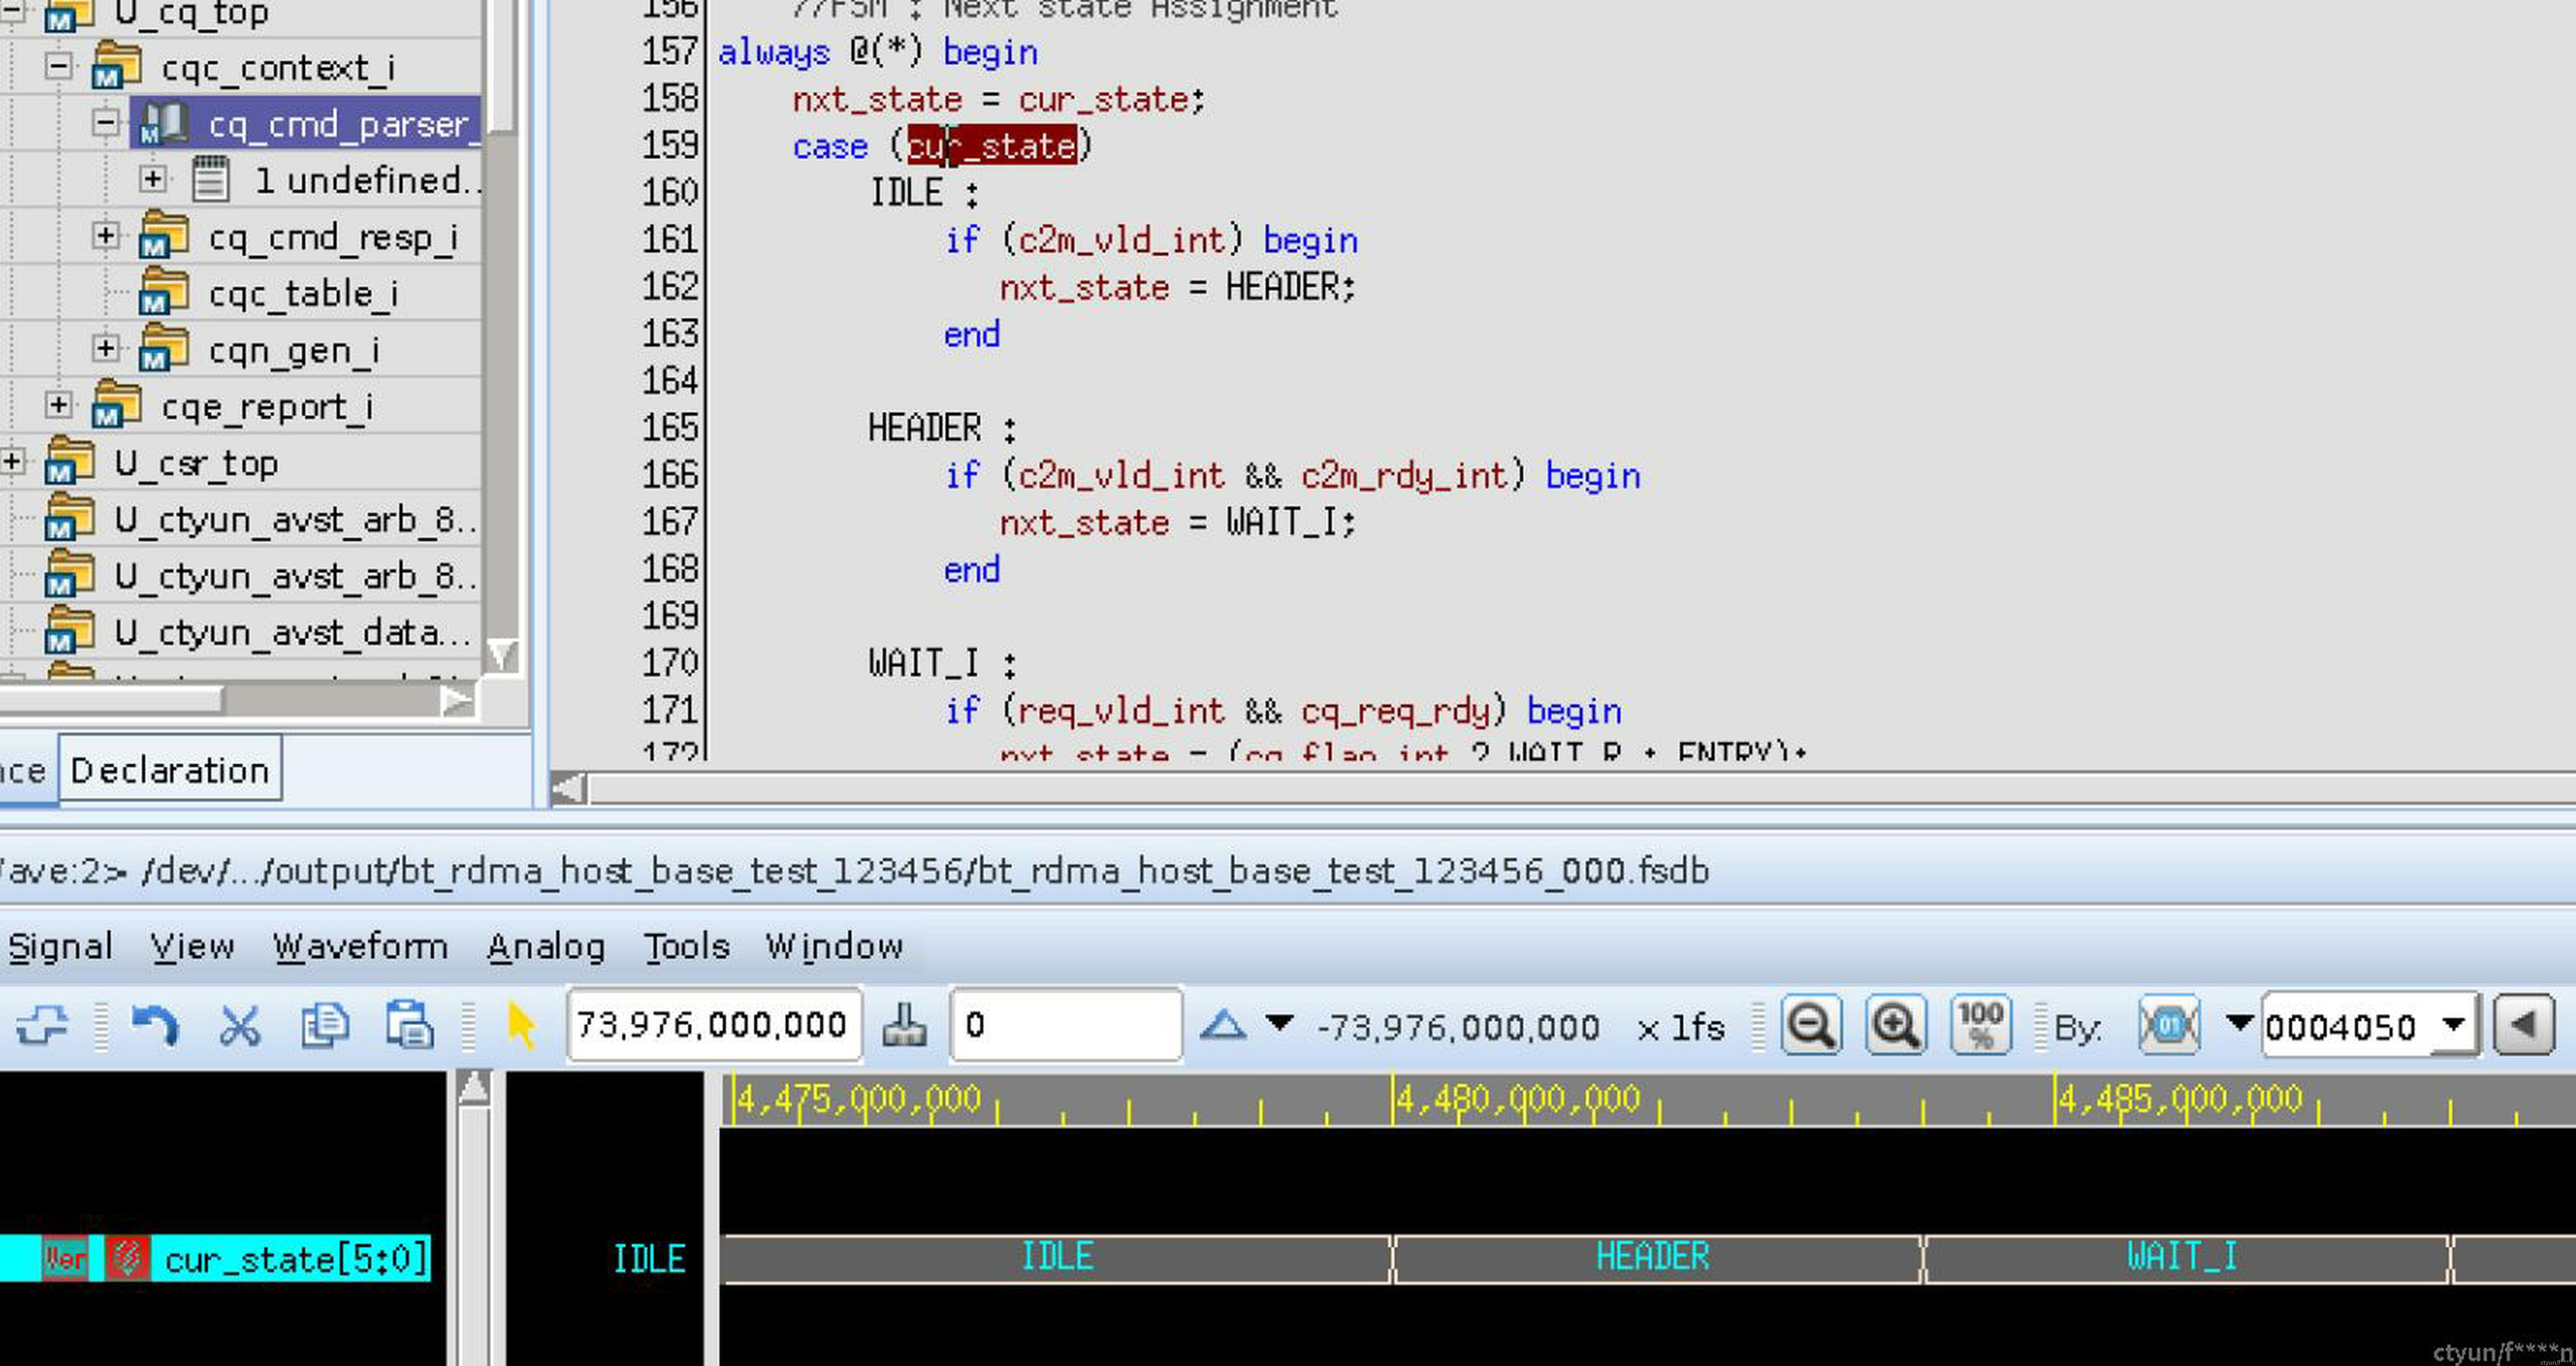Select U_ctyun_avst_data module in tree
The height and width of the screenshot is (1366, 2576).
pyautogui.click(x=292, y=633)
